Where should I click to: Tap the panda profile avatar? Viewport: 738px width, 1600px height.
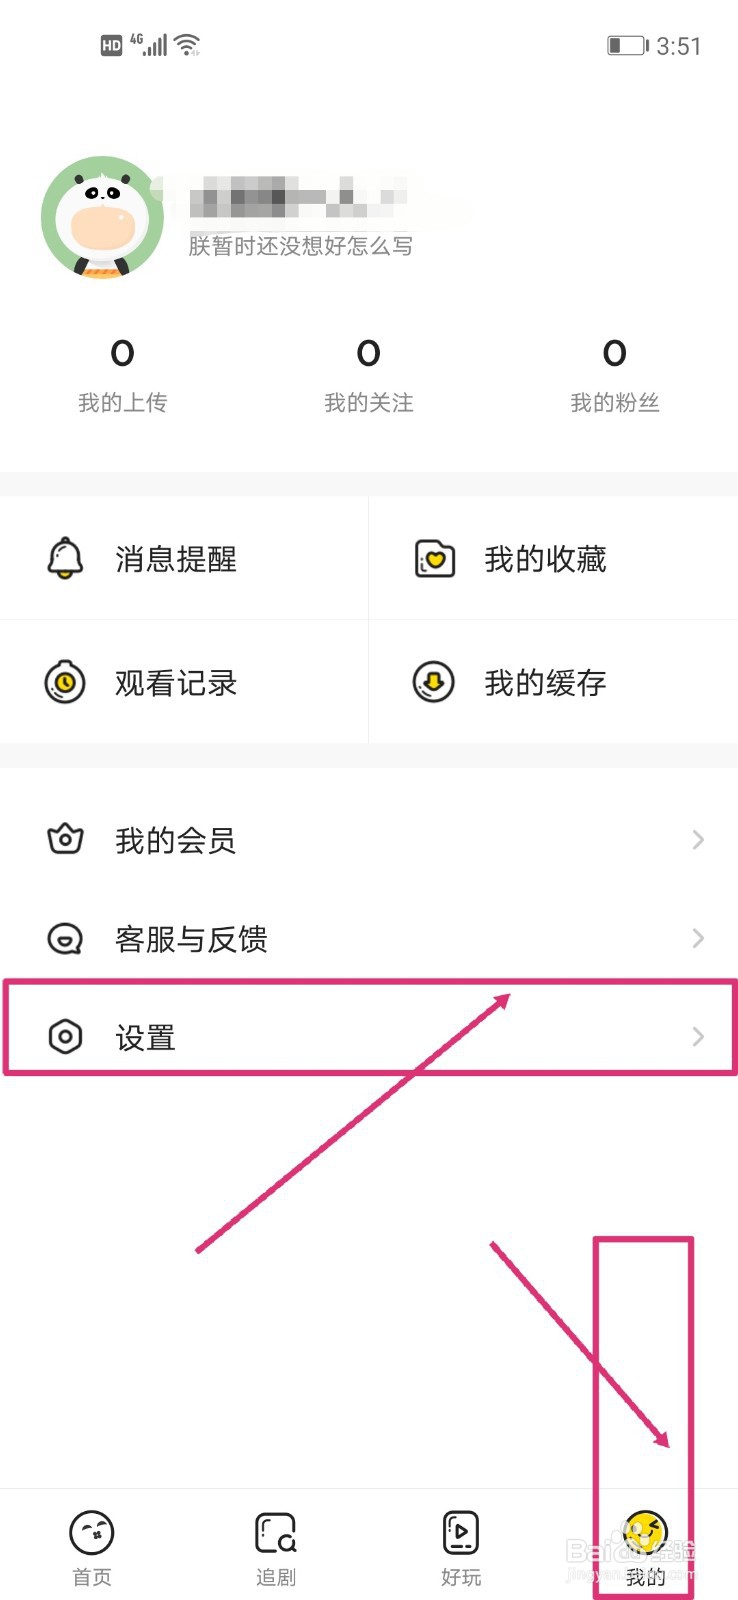click(102, 217)
